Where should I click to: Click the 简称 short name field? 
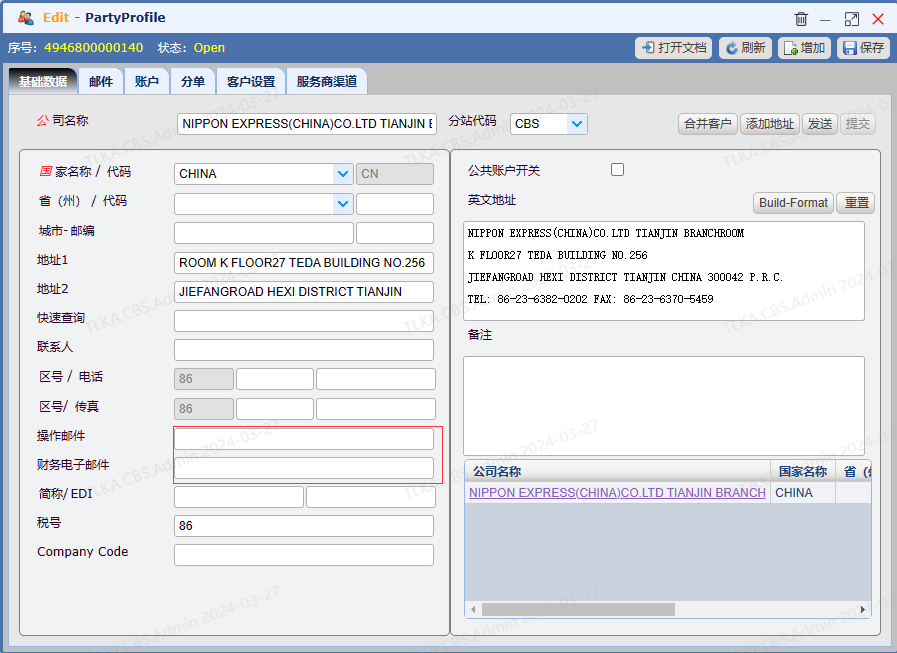[x=239, y=497]
